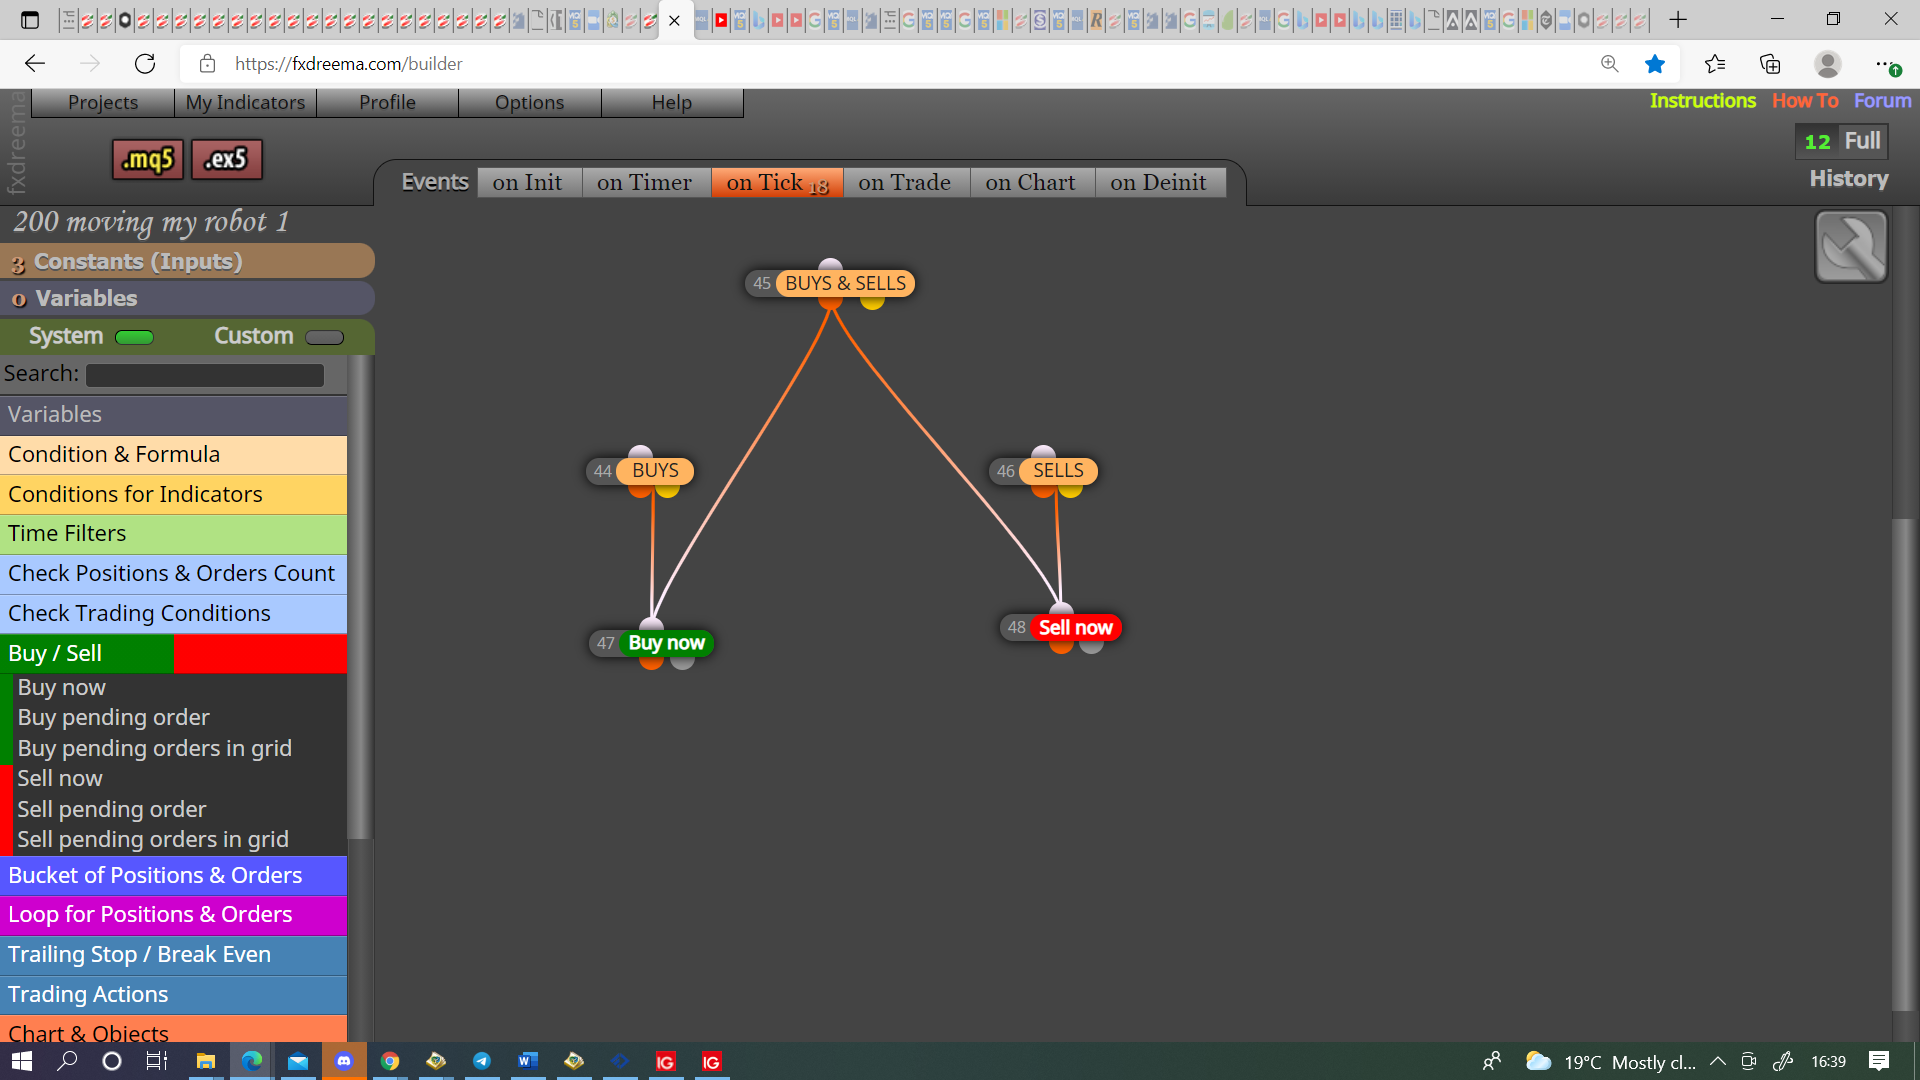The width and height of the screenshot is (1920, 1080).
Task: Expand Time Filters category
Action: [x=173, y=534]
